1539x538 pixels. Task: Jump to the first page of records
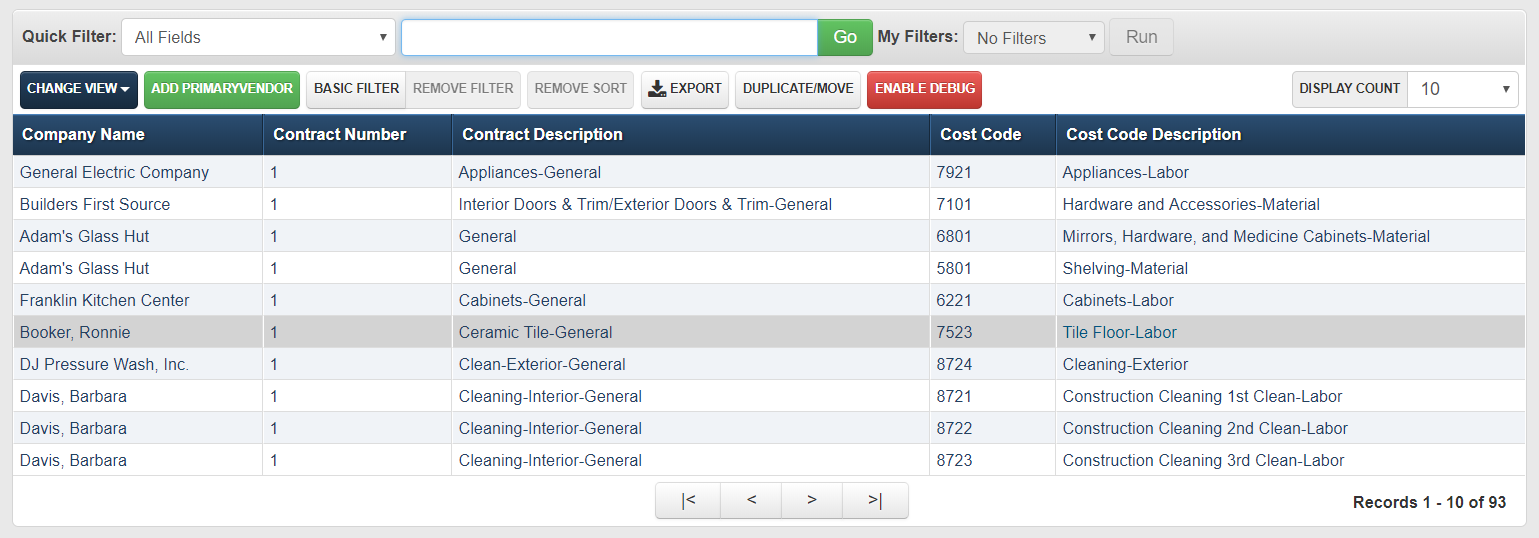tap(688, 500)
